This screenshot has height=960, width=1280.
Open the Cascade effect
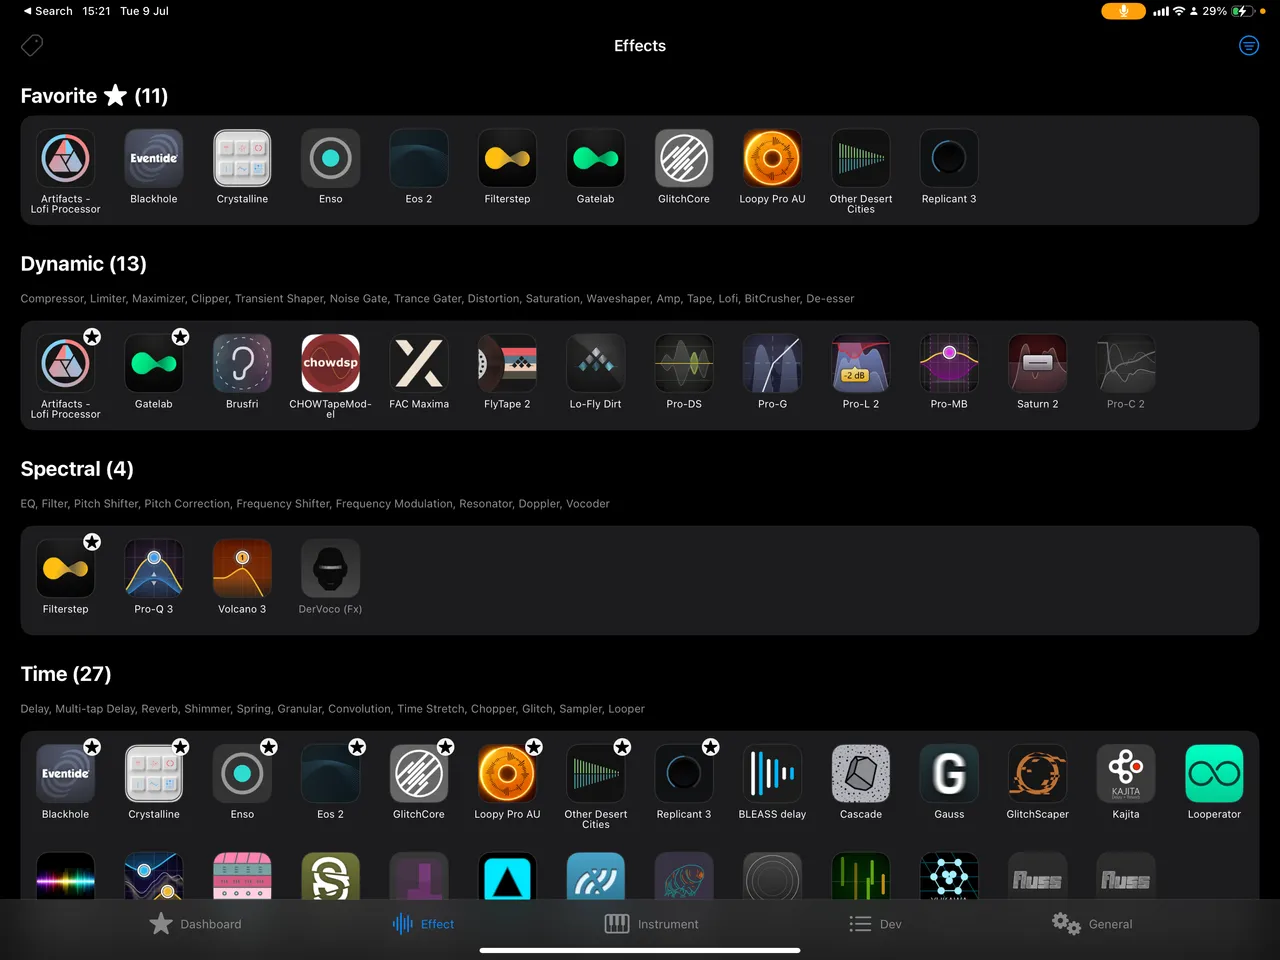pyautogui.click(x=861, y=773)
